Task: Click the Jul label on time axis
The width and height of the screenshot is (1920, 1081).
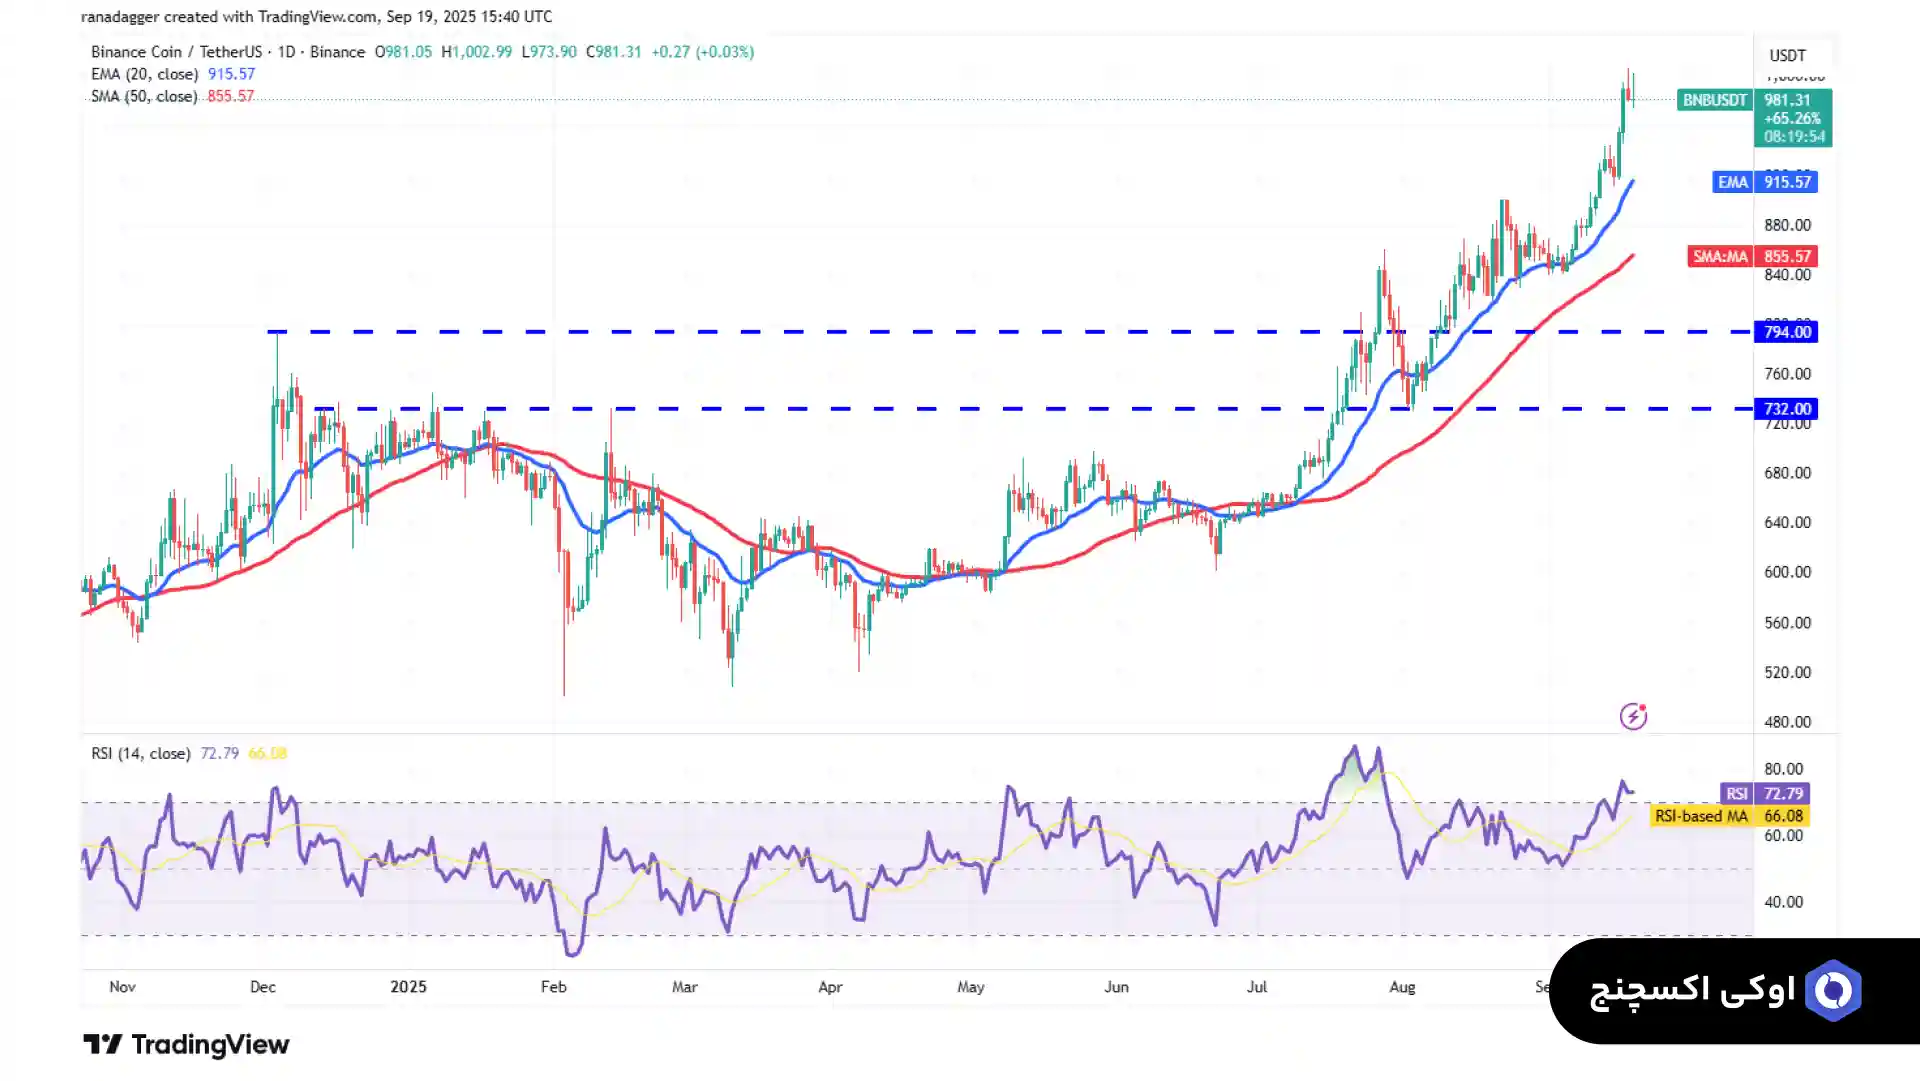Action: point(1256,987)
